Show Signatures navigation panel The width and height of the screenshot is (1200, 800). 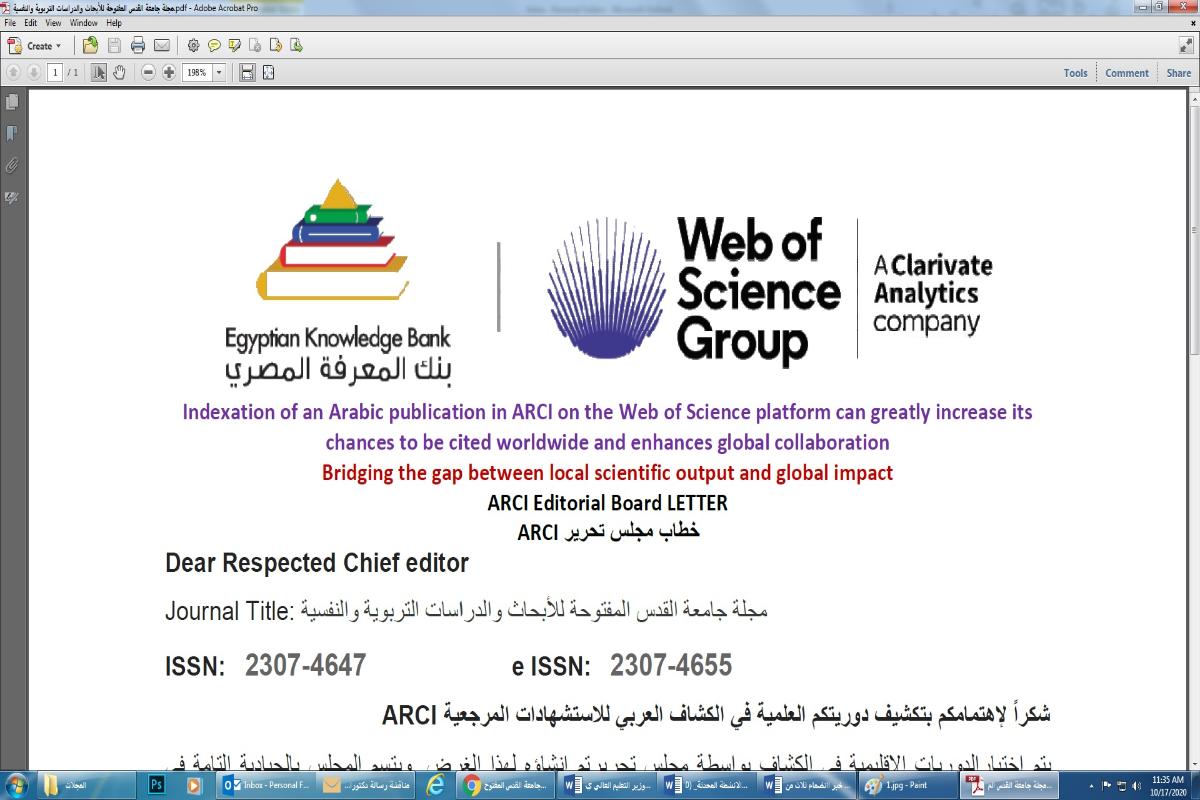pos(12,198)
